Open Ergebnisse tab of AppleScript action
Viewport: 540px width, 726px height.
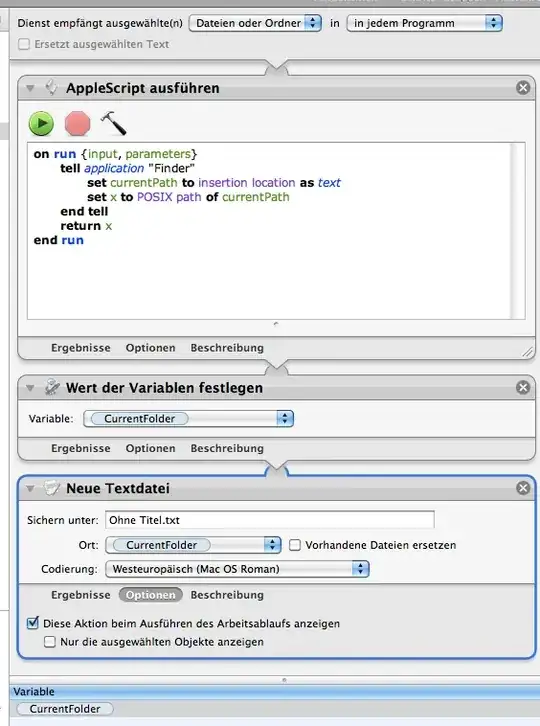[81, 348]
